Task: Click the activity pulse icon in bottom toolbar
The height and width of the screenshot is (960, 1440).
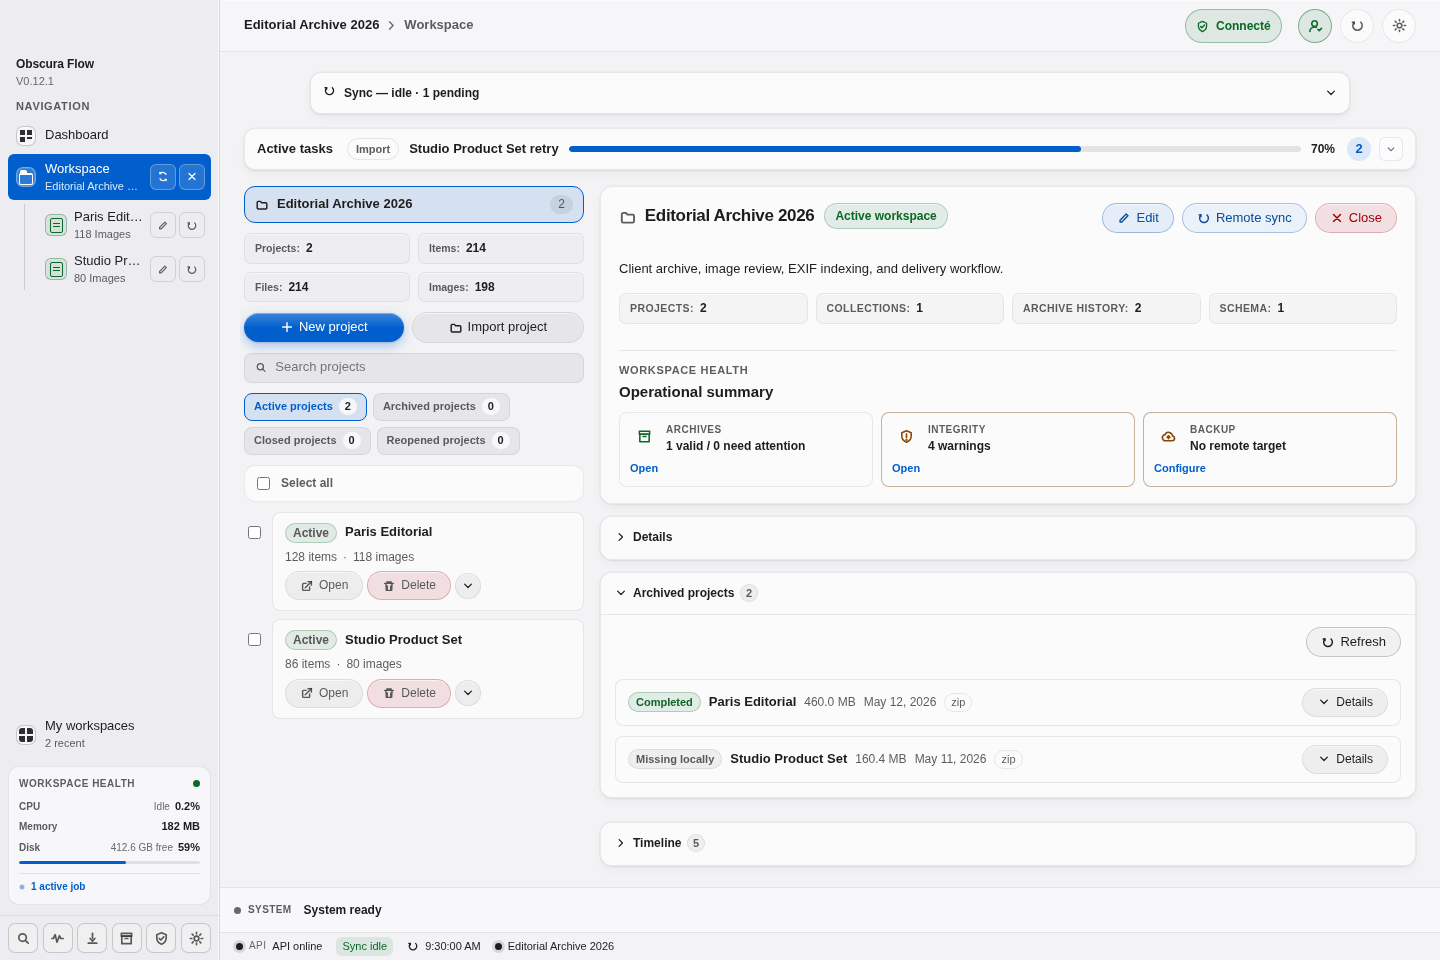Action: click(58, 938)
